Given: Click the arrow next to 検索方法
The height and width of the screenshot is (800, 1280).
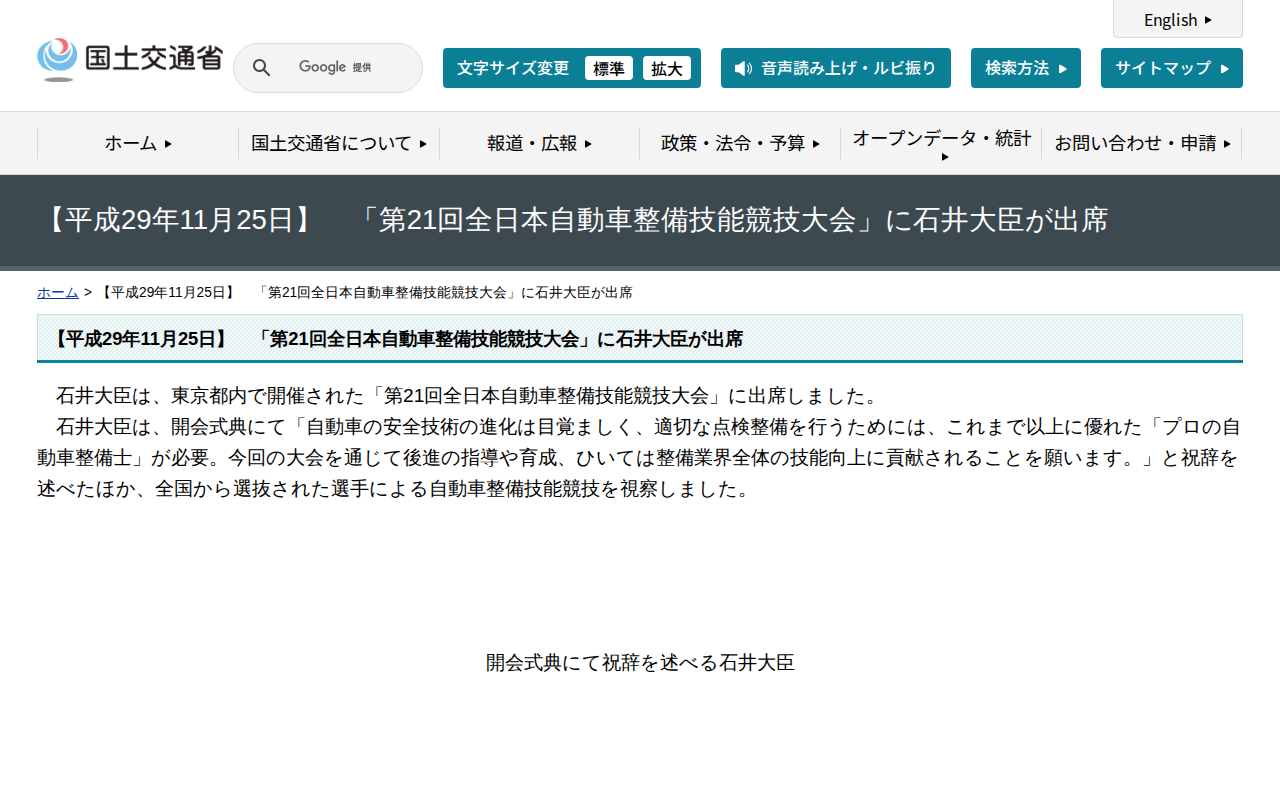Looking at the screenshot, I should coord(1064,68).
